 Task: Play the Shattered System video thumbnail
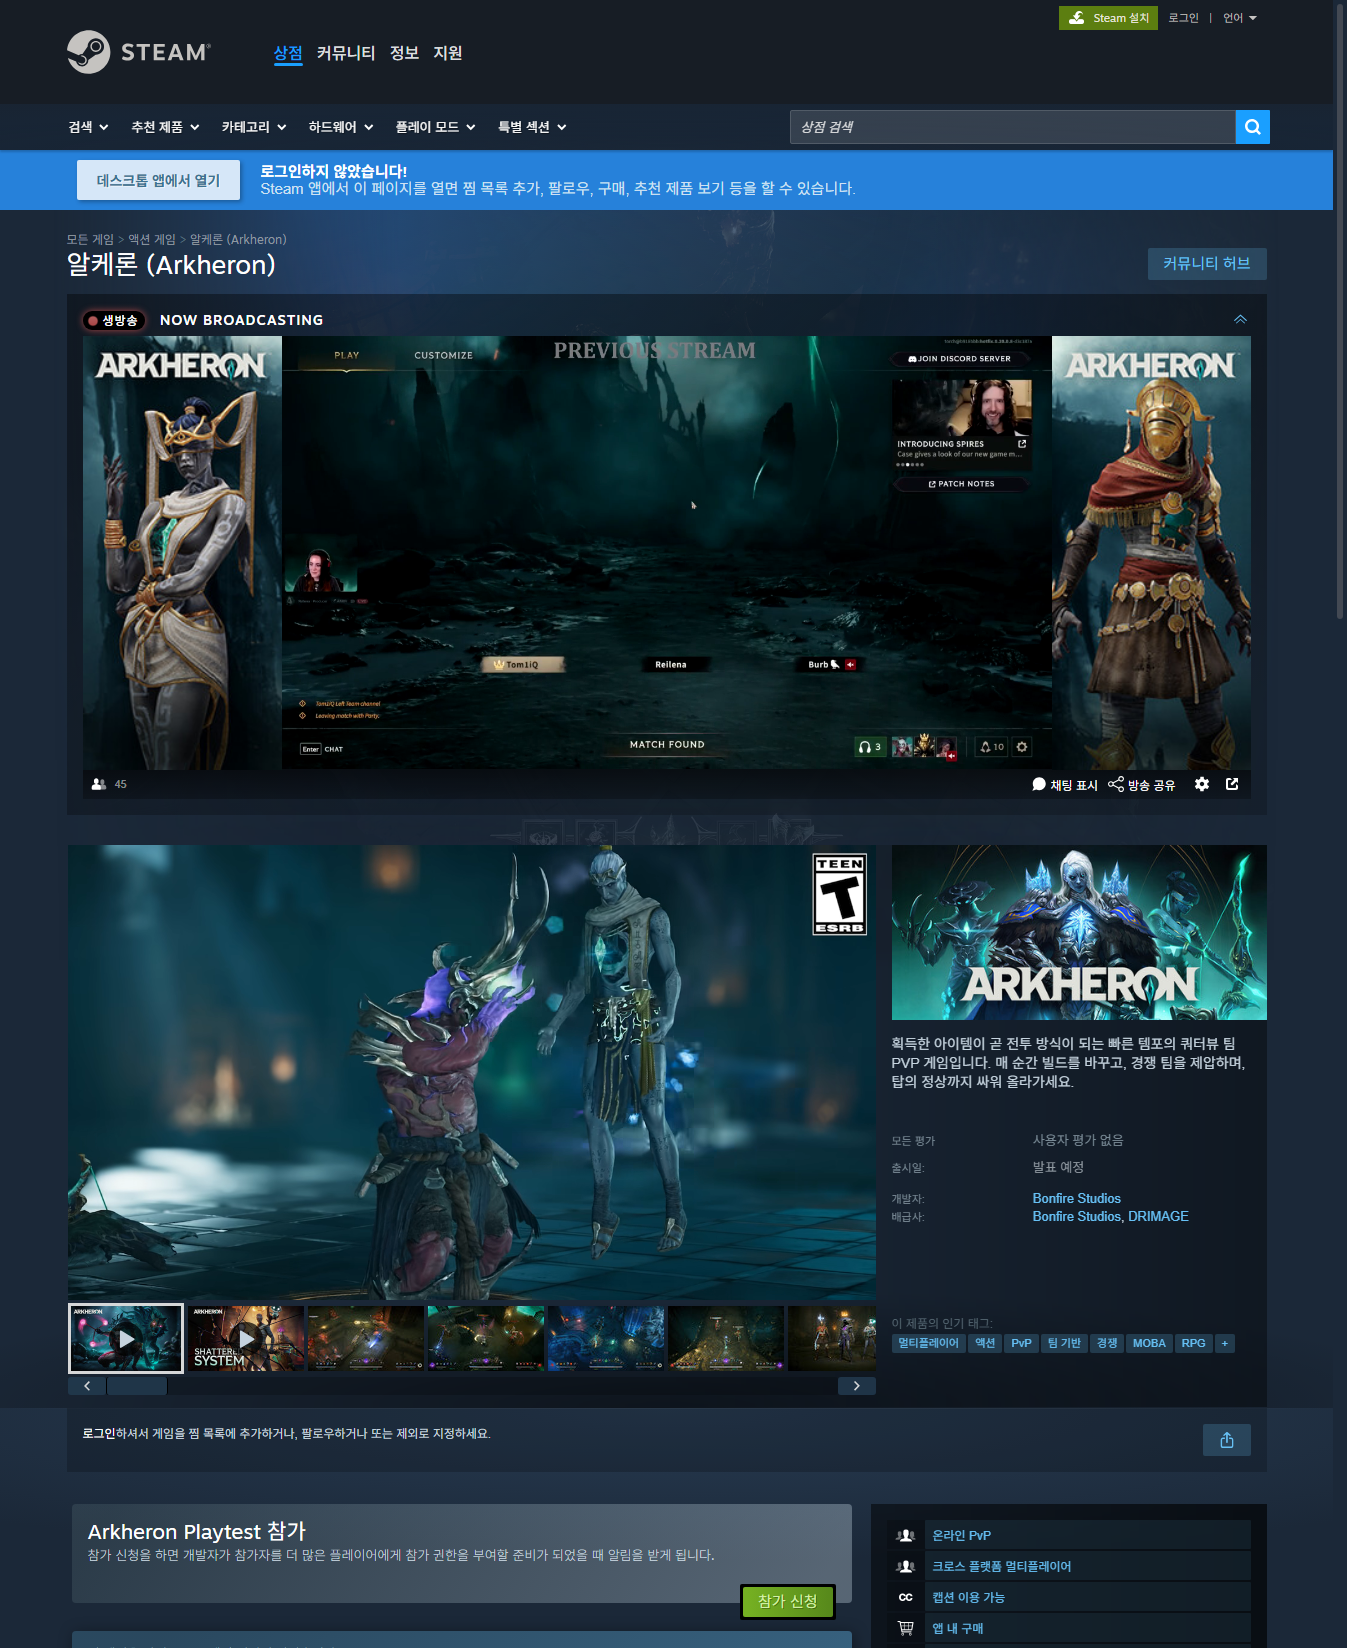pos(246,1338)
